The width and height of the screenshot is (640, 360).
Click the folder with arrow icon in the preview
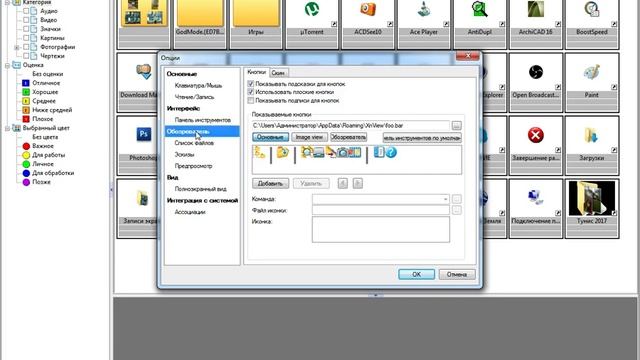tap(282, 153)
